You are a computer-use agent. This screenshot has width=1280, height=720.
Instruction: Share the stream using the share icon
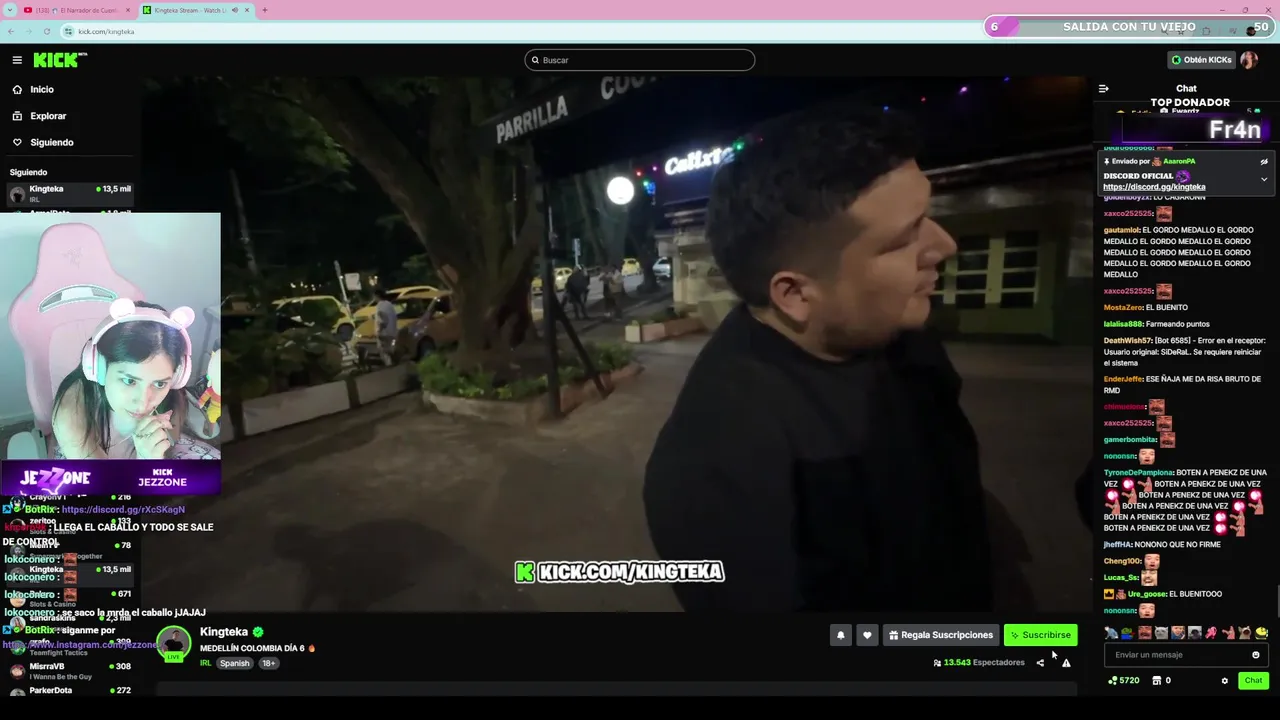point(1040,663)
